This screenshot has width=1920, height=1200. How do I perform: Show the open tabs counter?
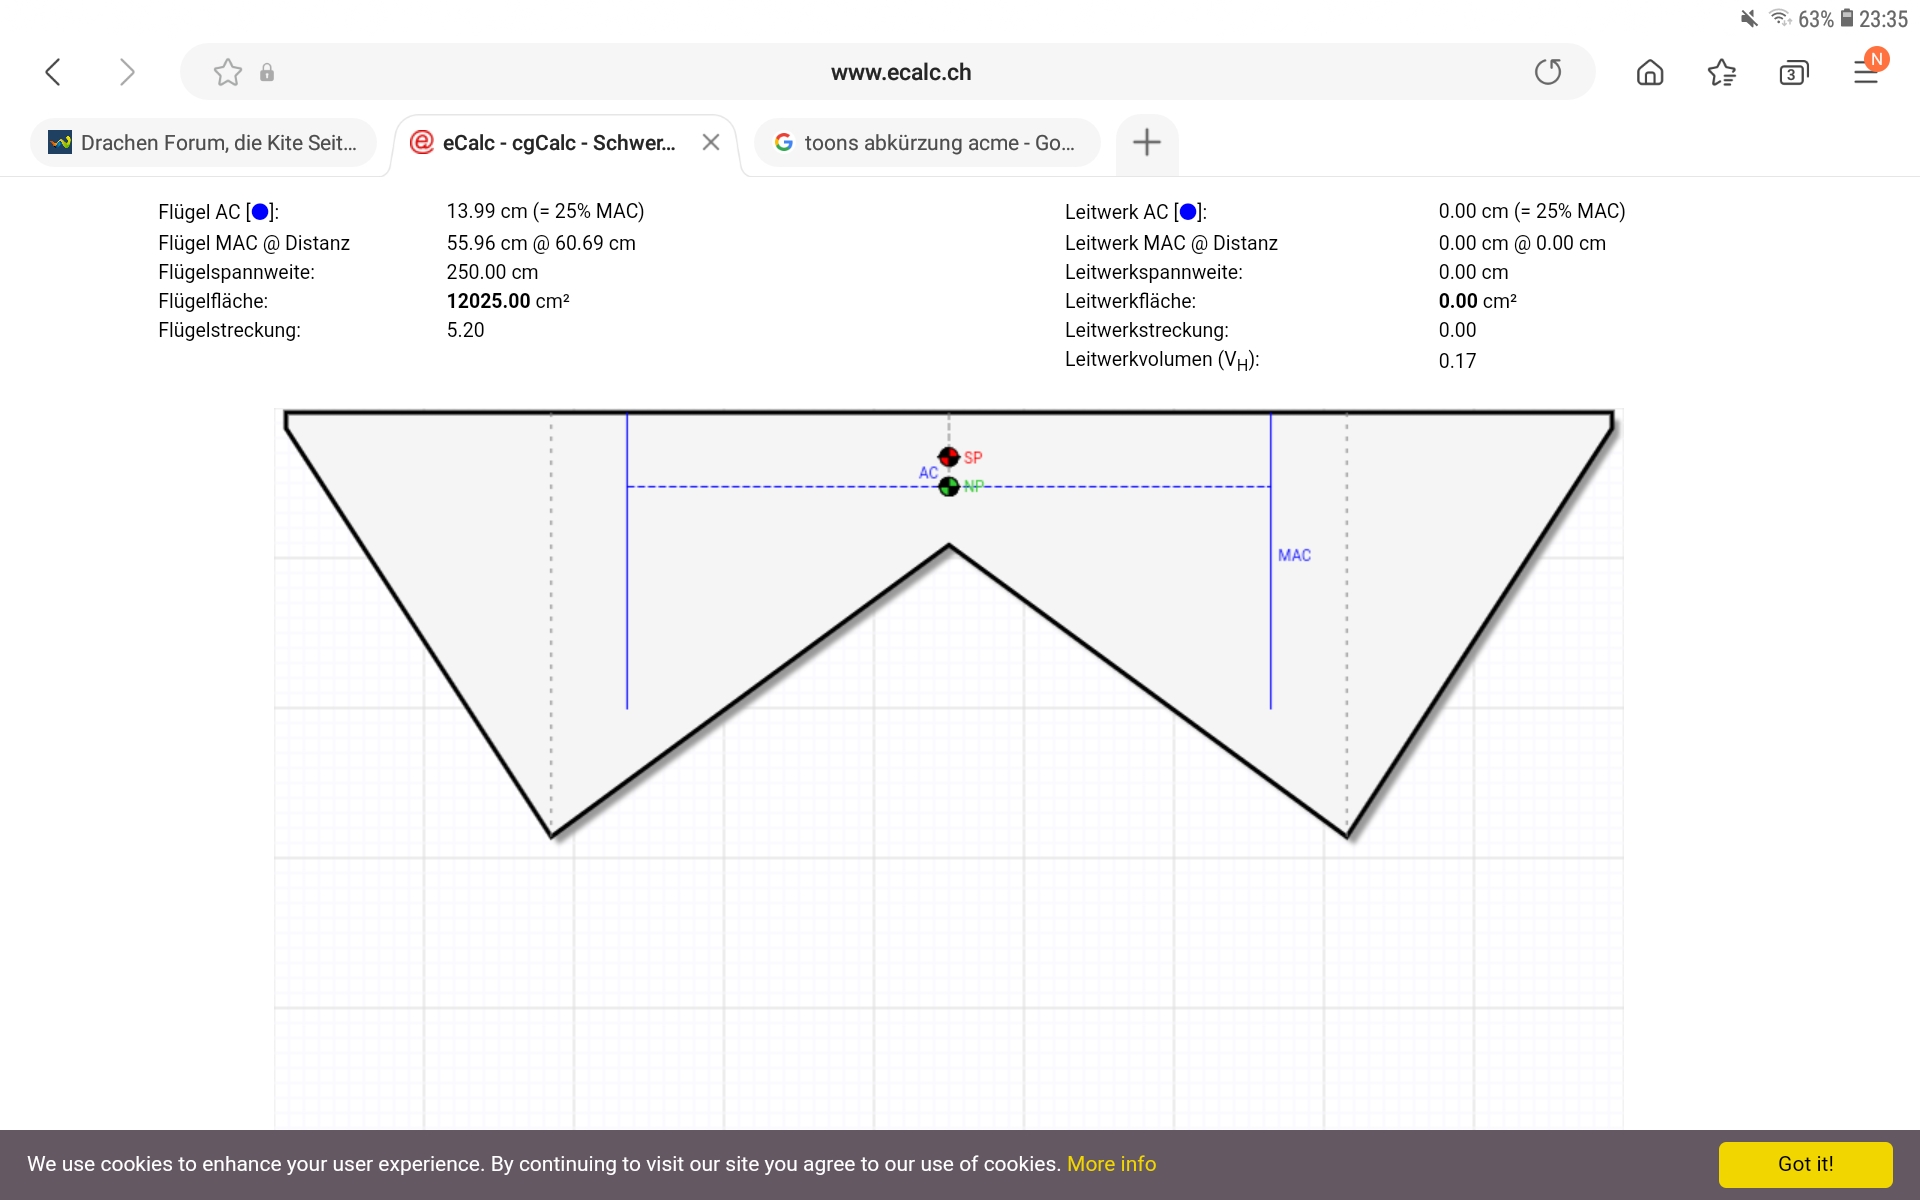tap(1793, 73)
